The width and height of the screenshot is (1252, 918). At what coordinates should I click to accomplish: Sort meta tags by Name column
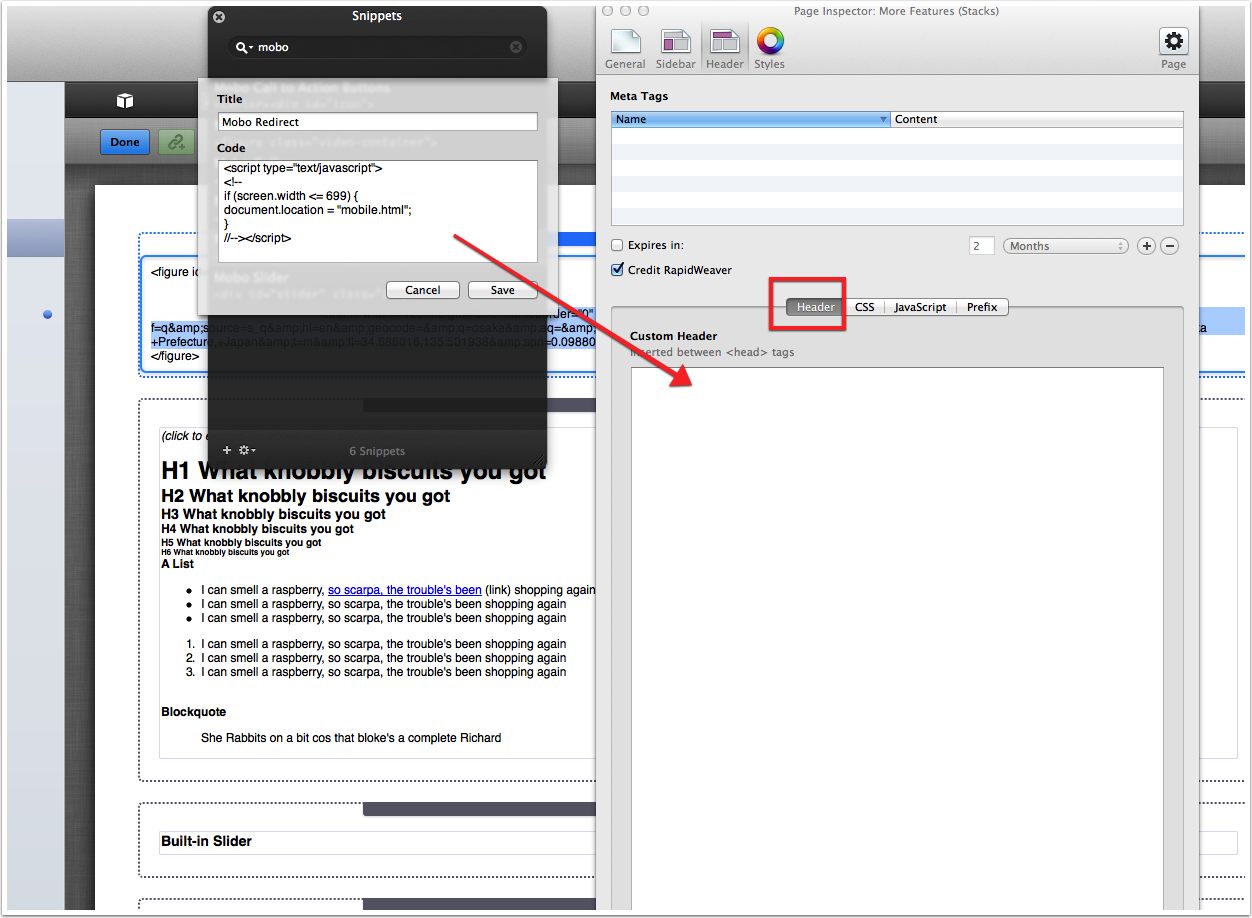[x=752, y=119]
